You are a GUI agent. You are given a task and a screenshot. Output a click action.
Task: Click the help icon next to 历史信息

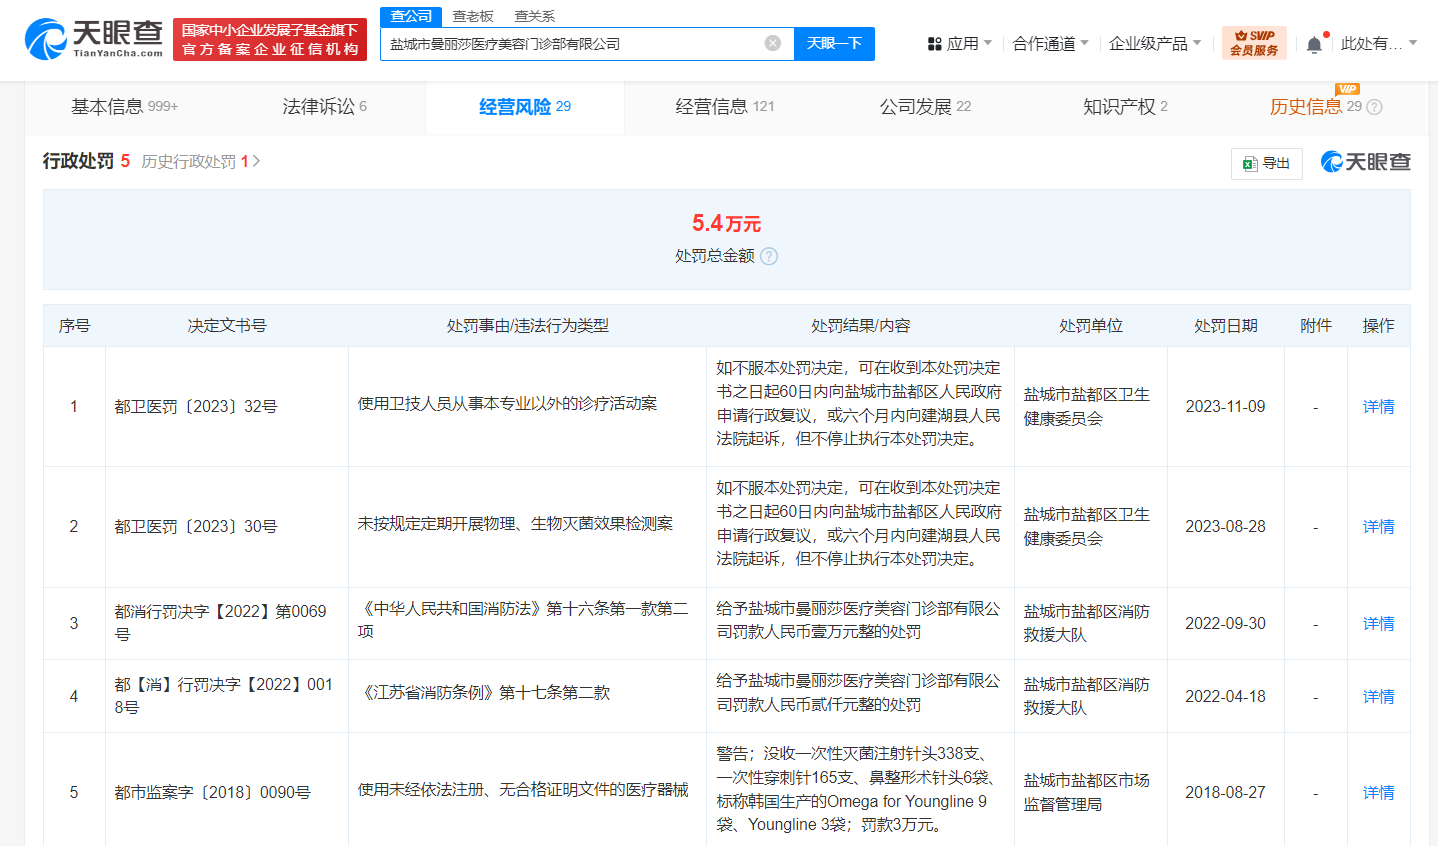coord(1374,107)
